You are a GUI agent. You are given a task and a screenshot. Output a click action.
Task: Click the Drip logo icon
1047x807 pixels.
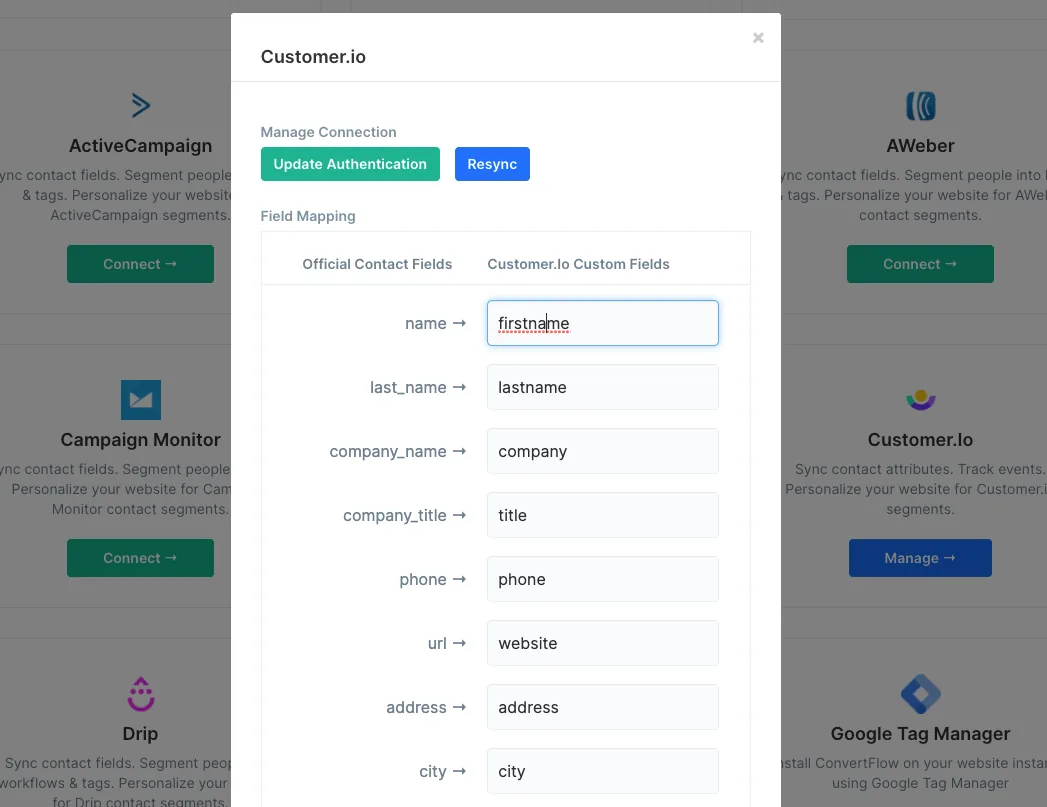[x=140, y=694]
